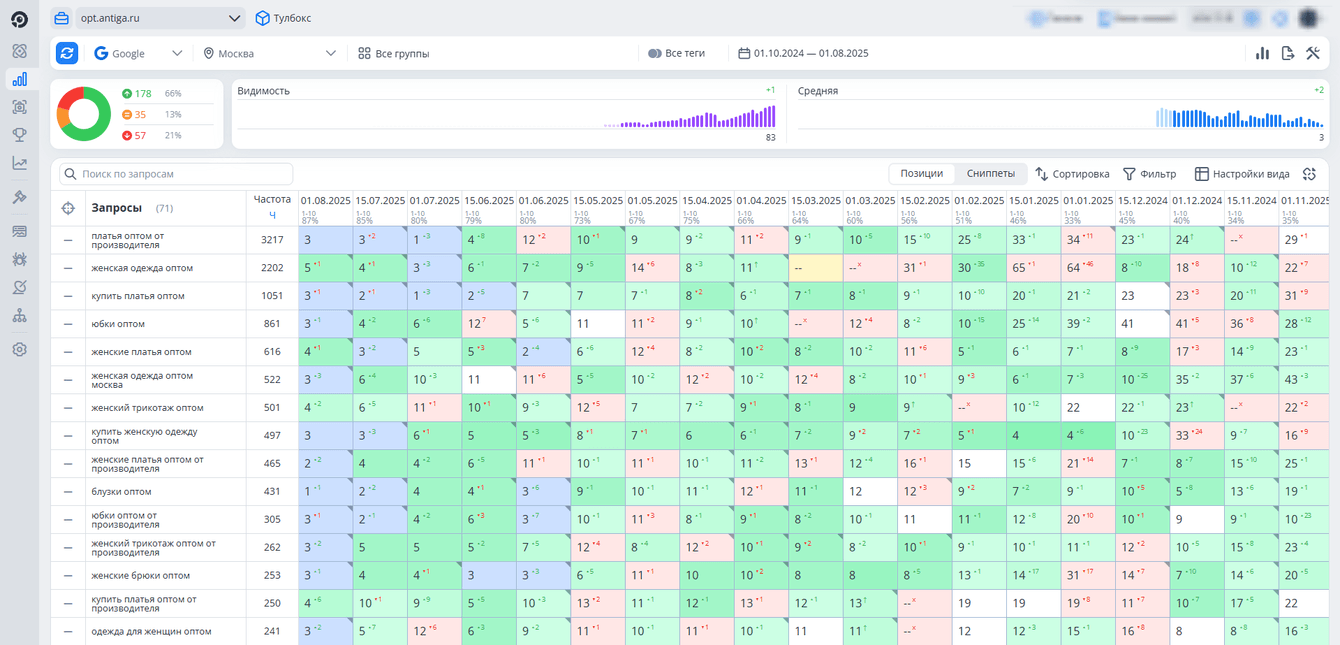
Task: Click the blue Средняя bar chart
Action: 1240,118
